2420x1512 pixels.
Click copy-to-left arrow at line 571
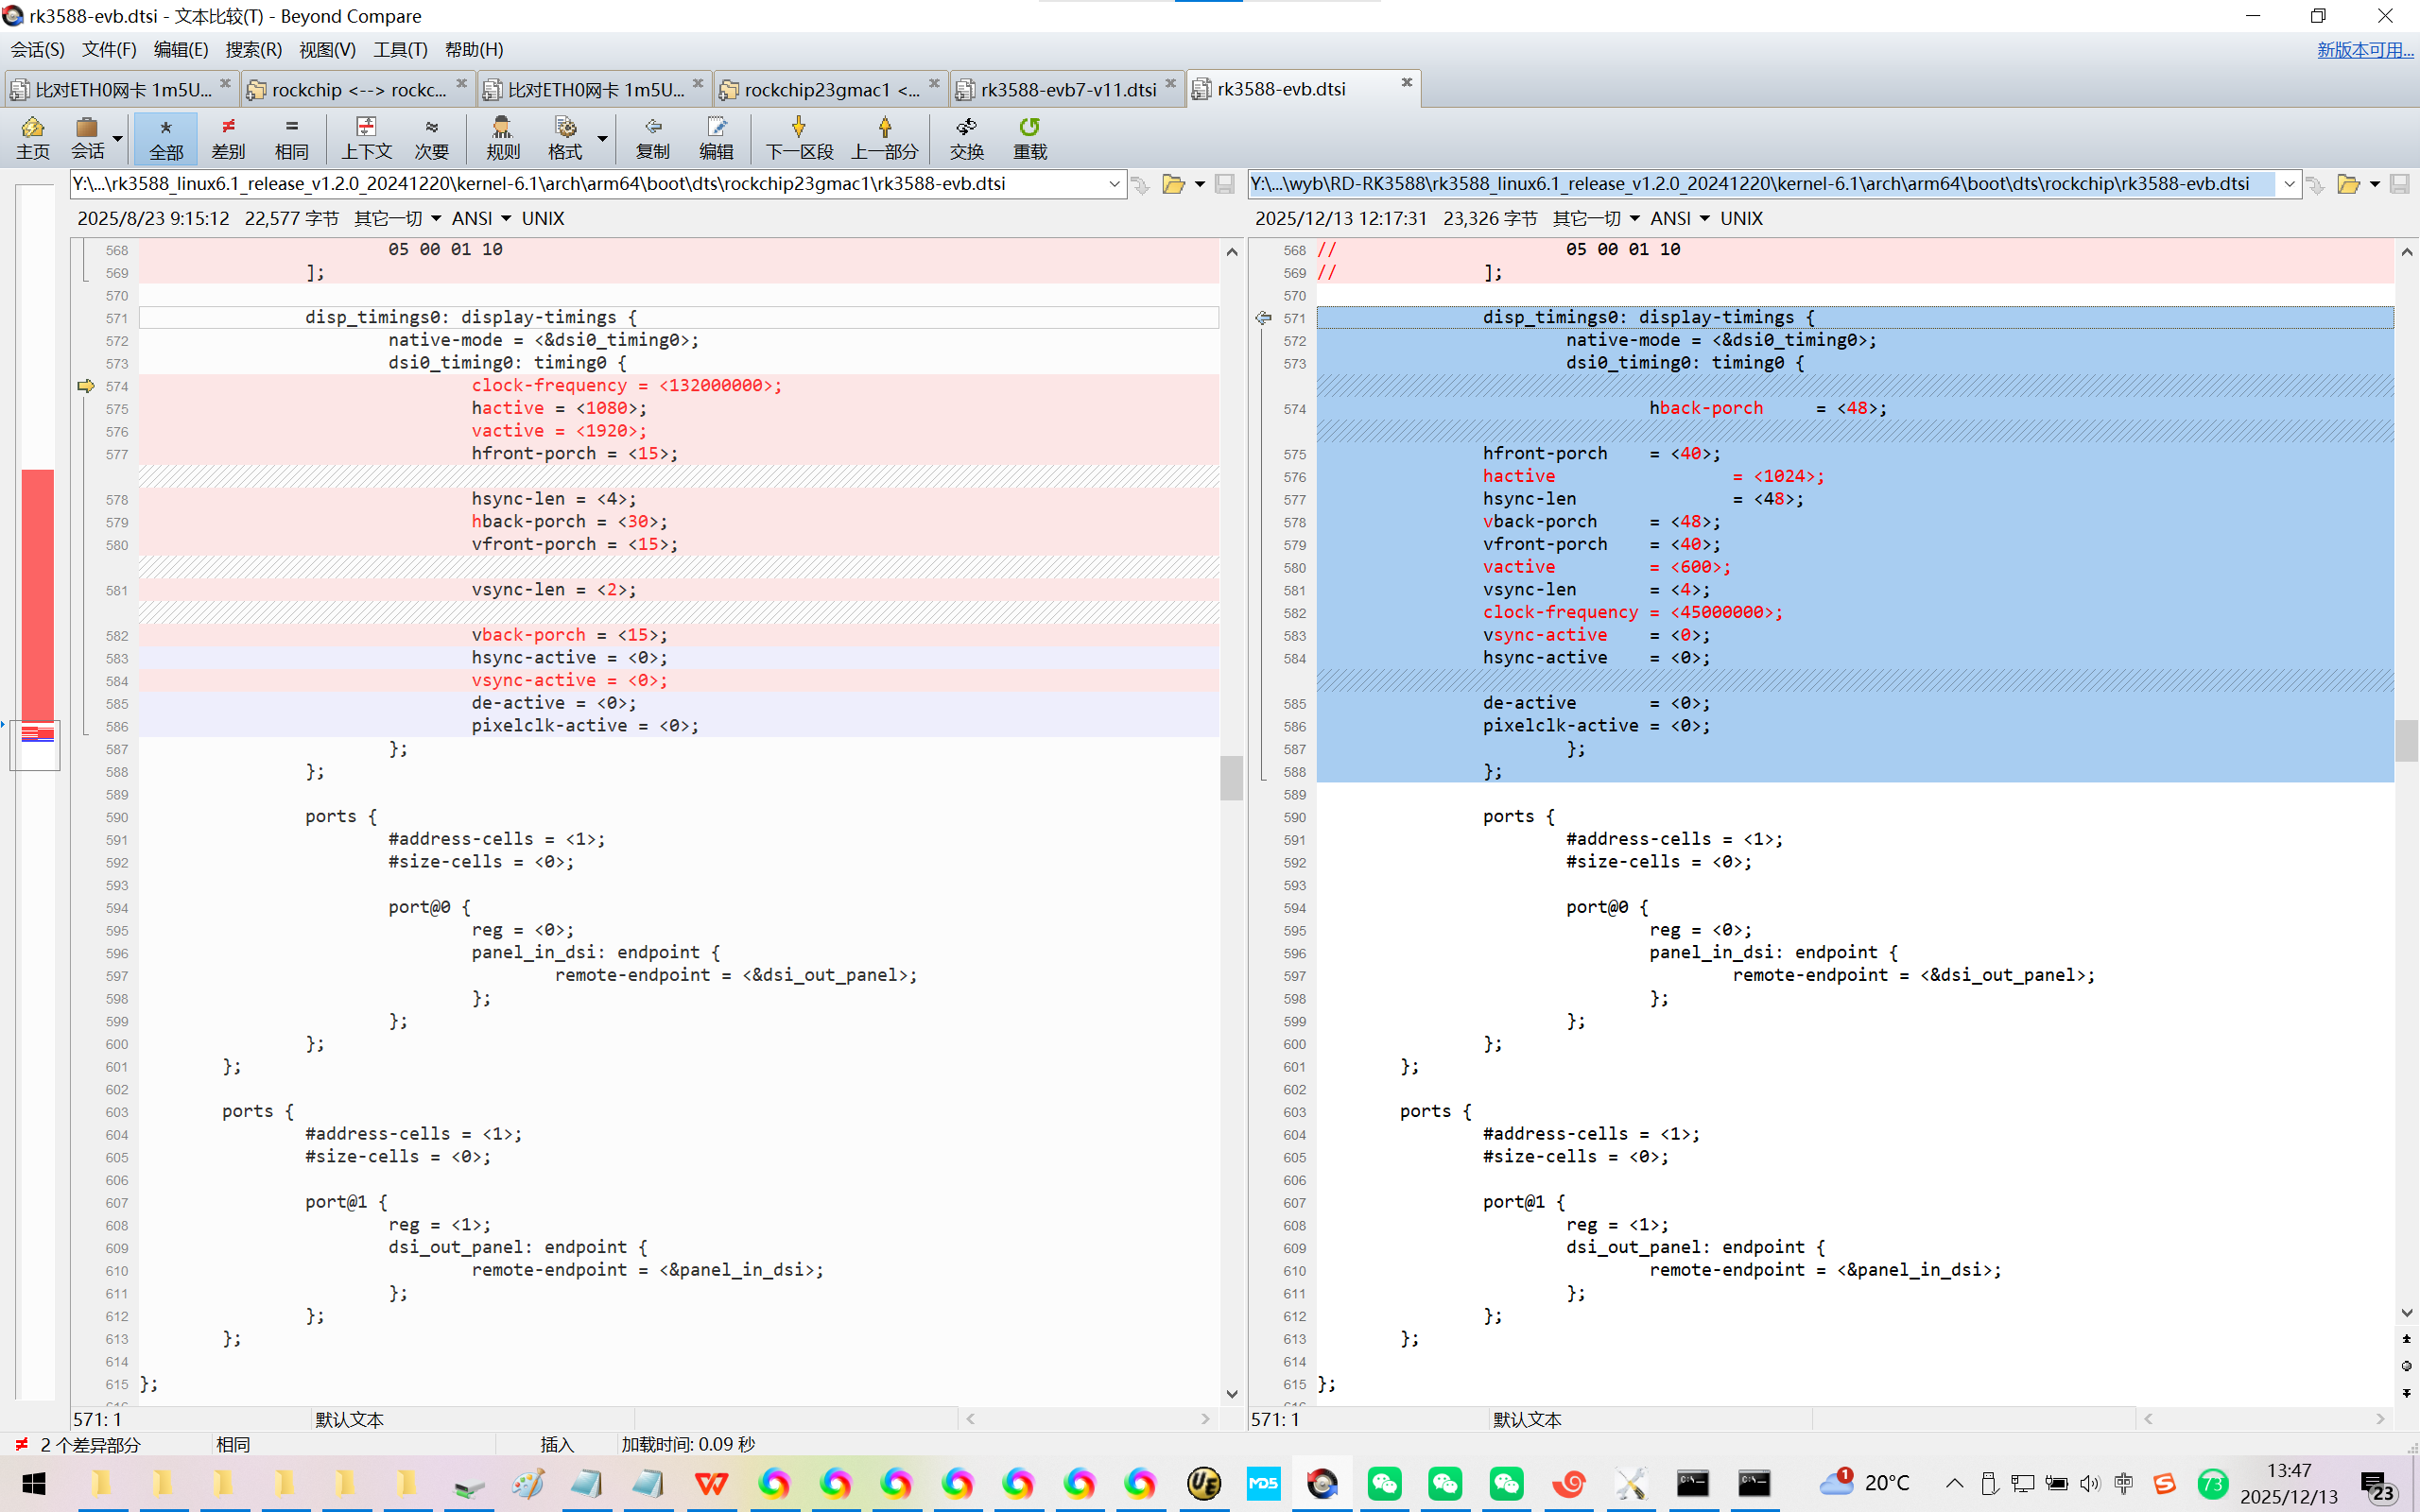[1263, 318]
